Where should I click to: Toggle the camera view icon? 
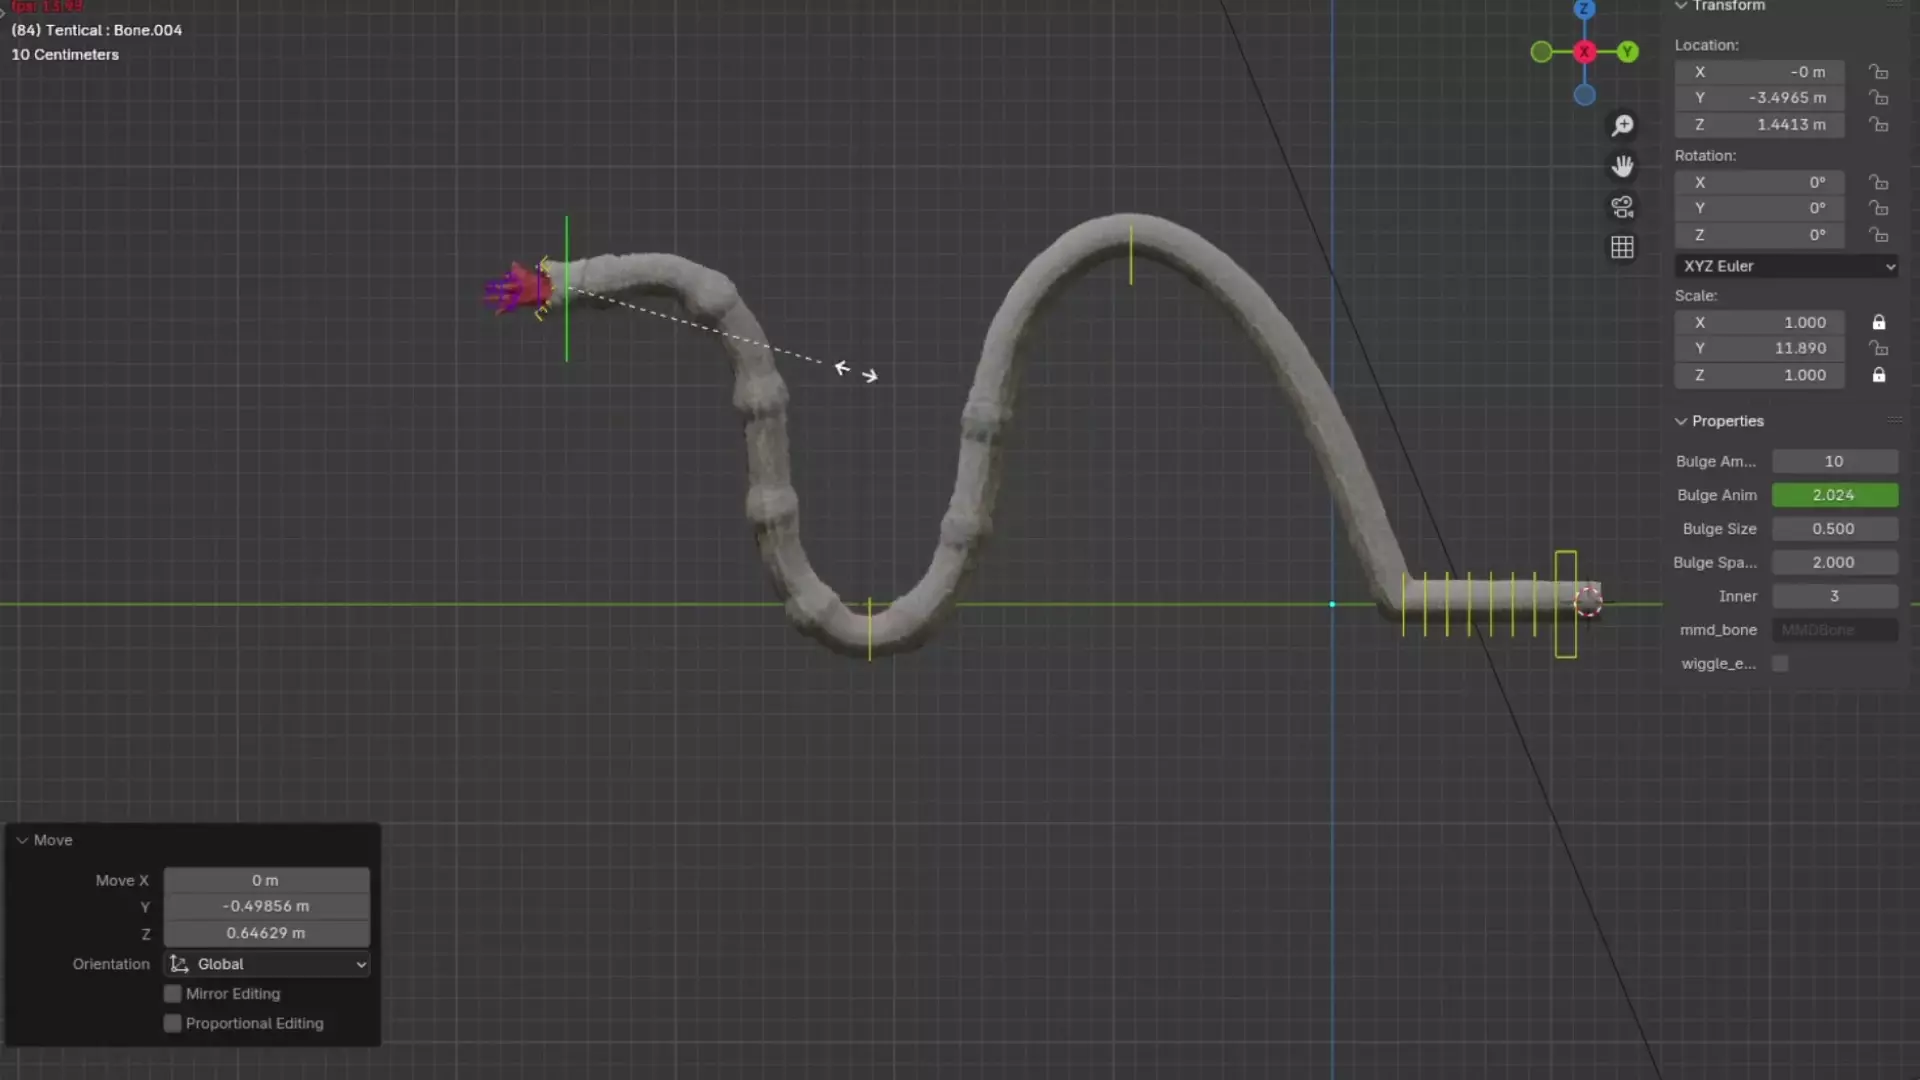click(1622, 207)
